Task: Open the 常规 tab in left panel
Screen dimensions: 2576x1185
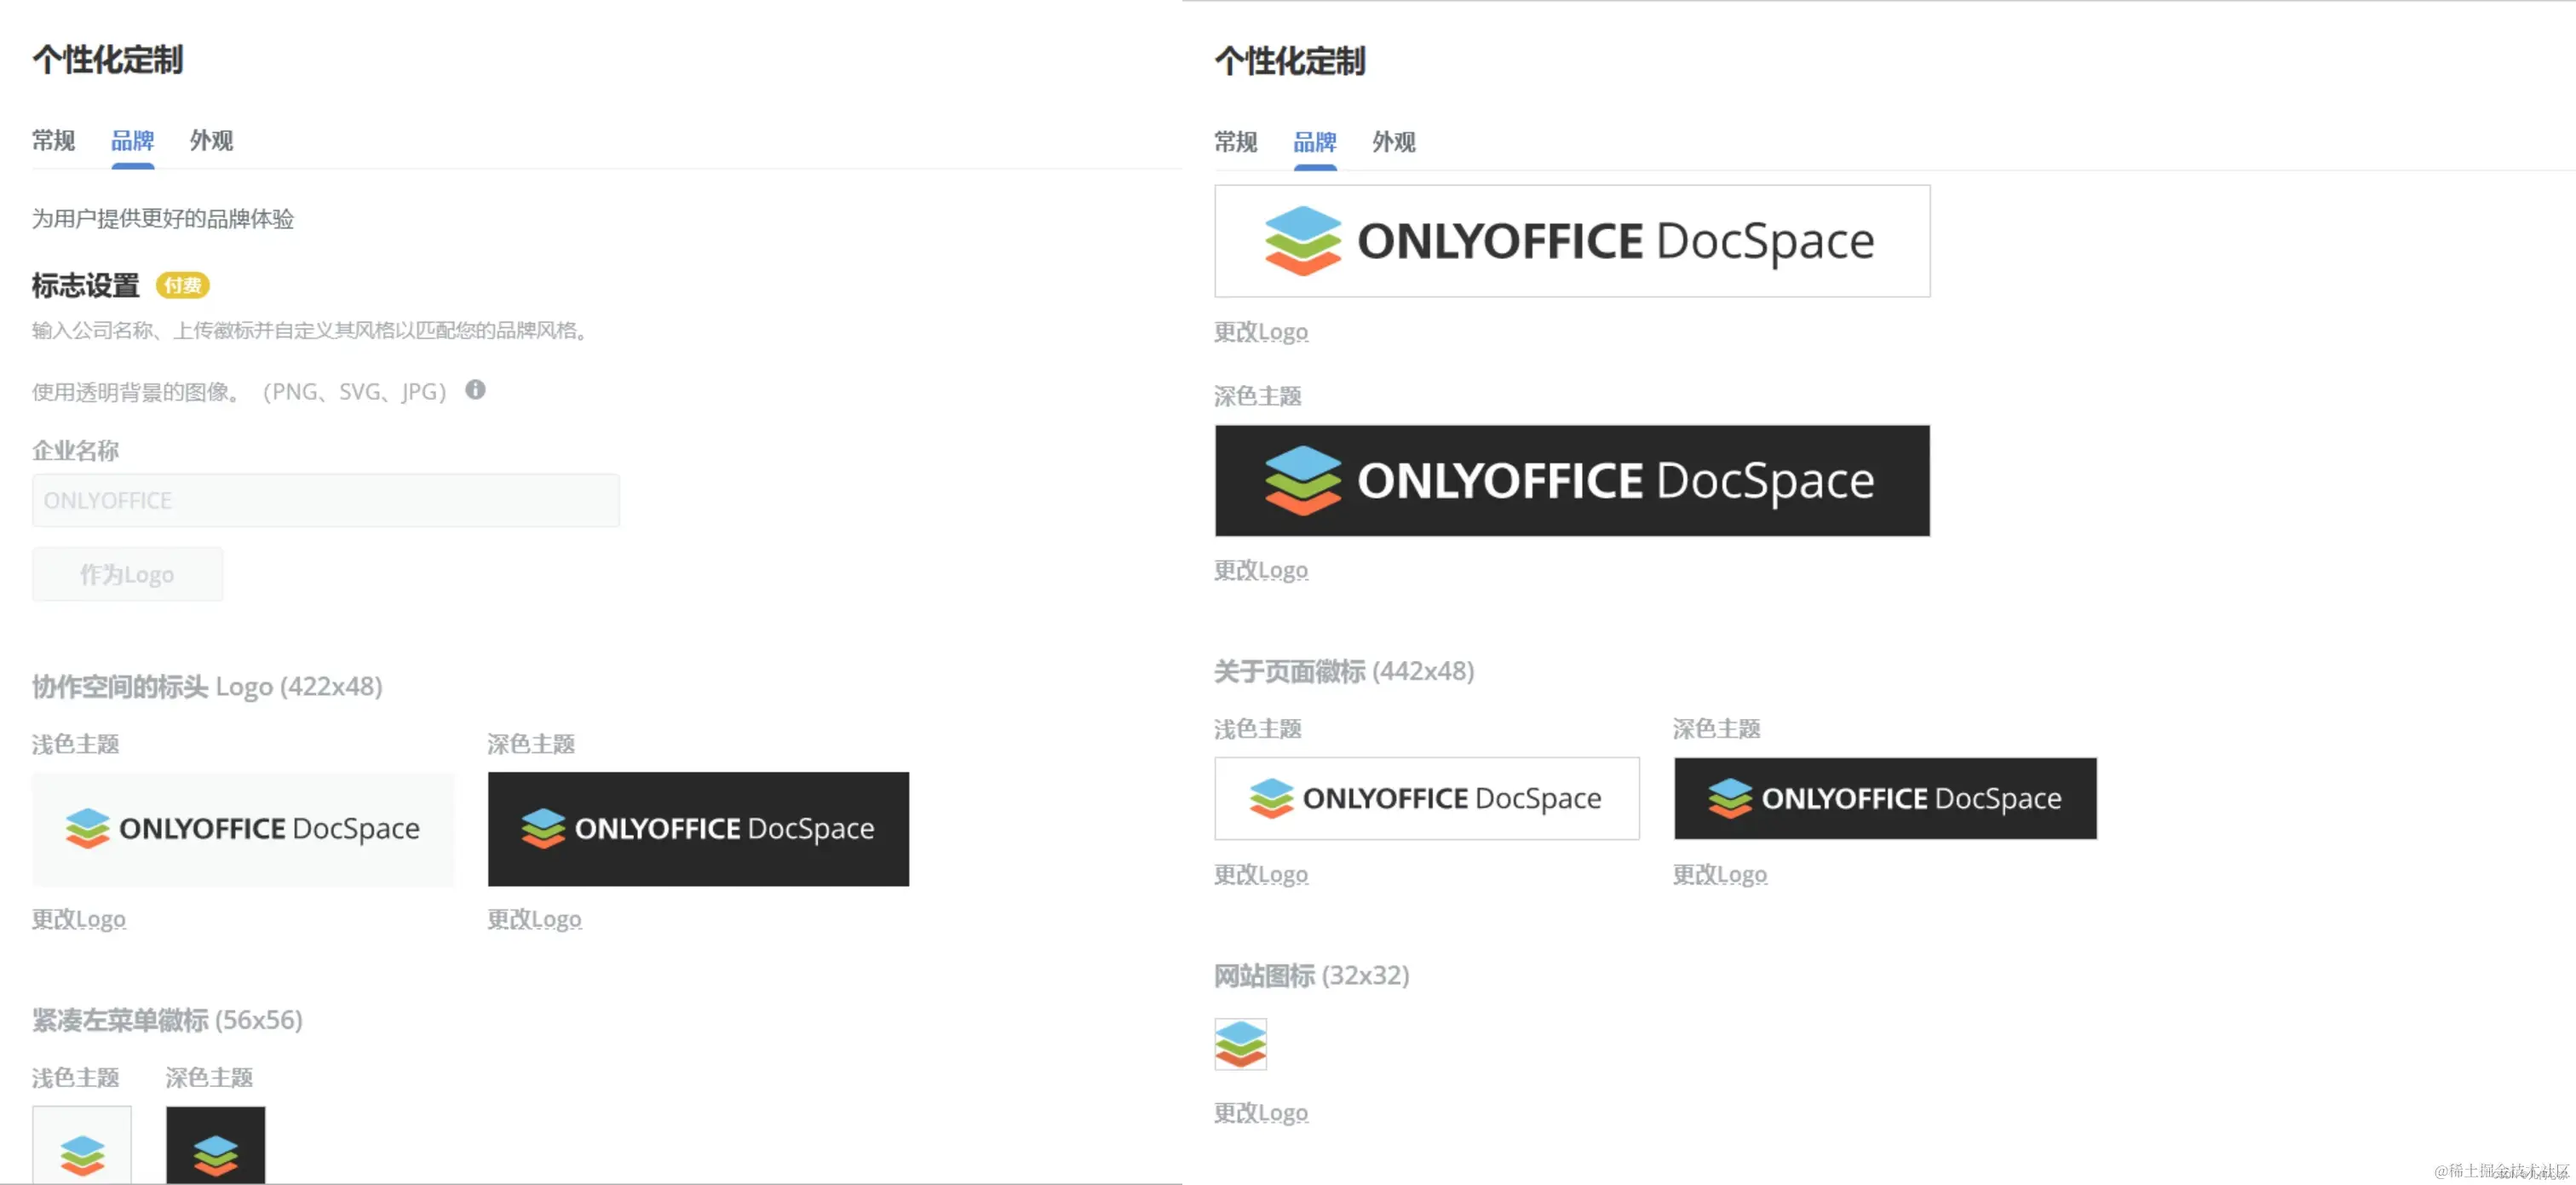Action: click(53, 141)
